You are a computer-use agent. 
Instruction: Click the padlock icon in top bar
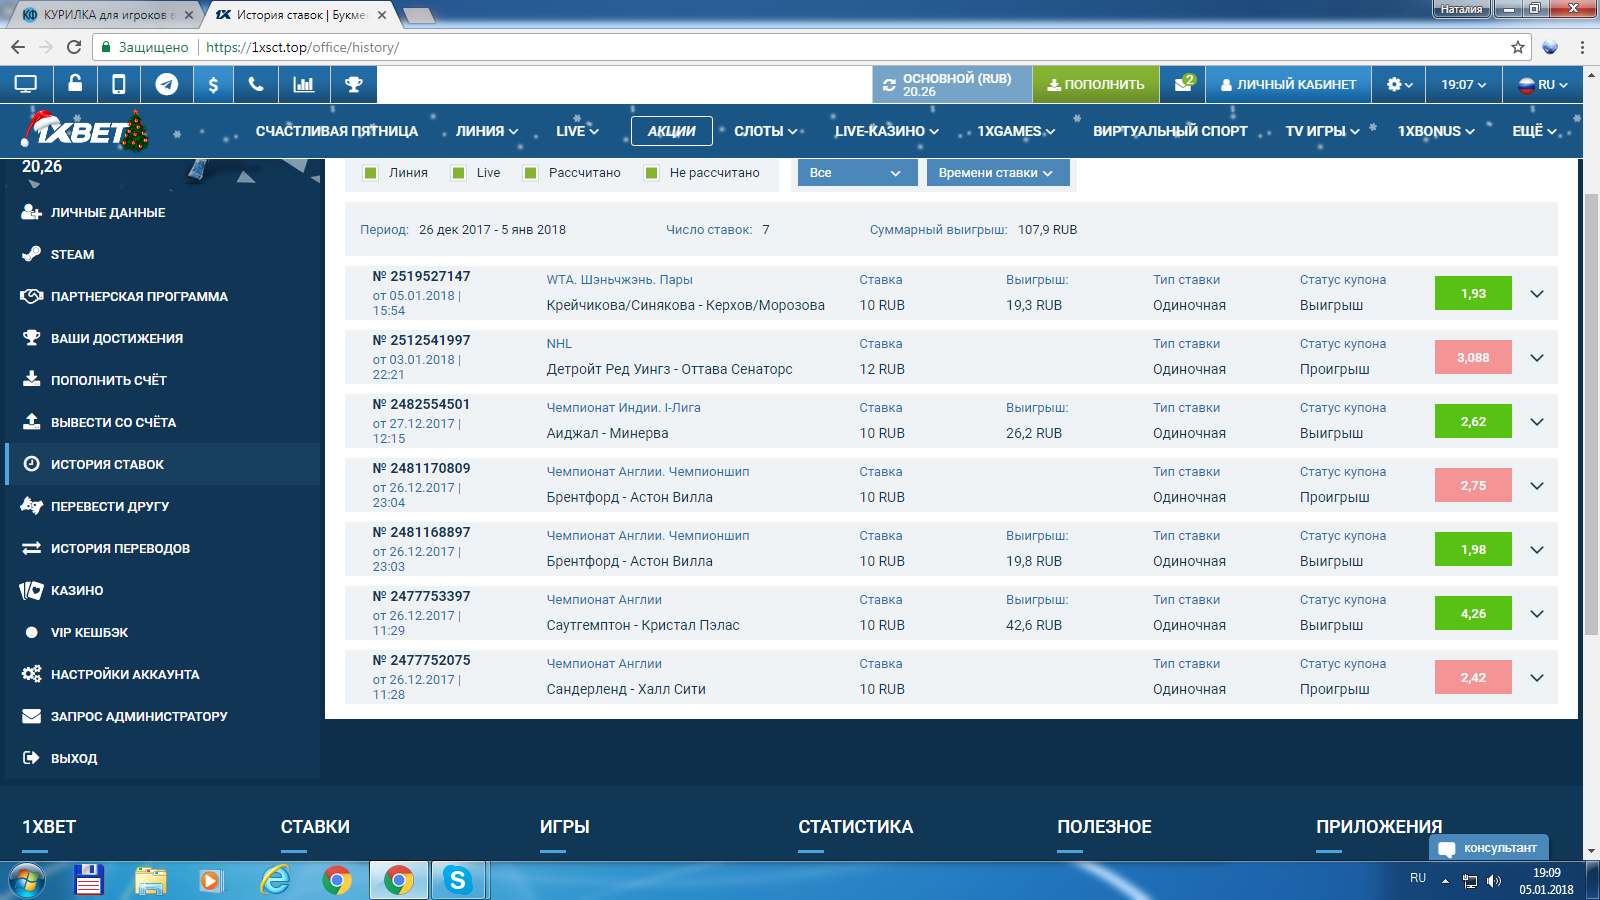[75, 84]
